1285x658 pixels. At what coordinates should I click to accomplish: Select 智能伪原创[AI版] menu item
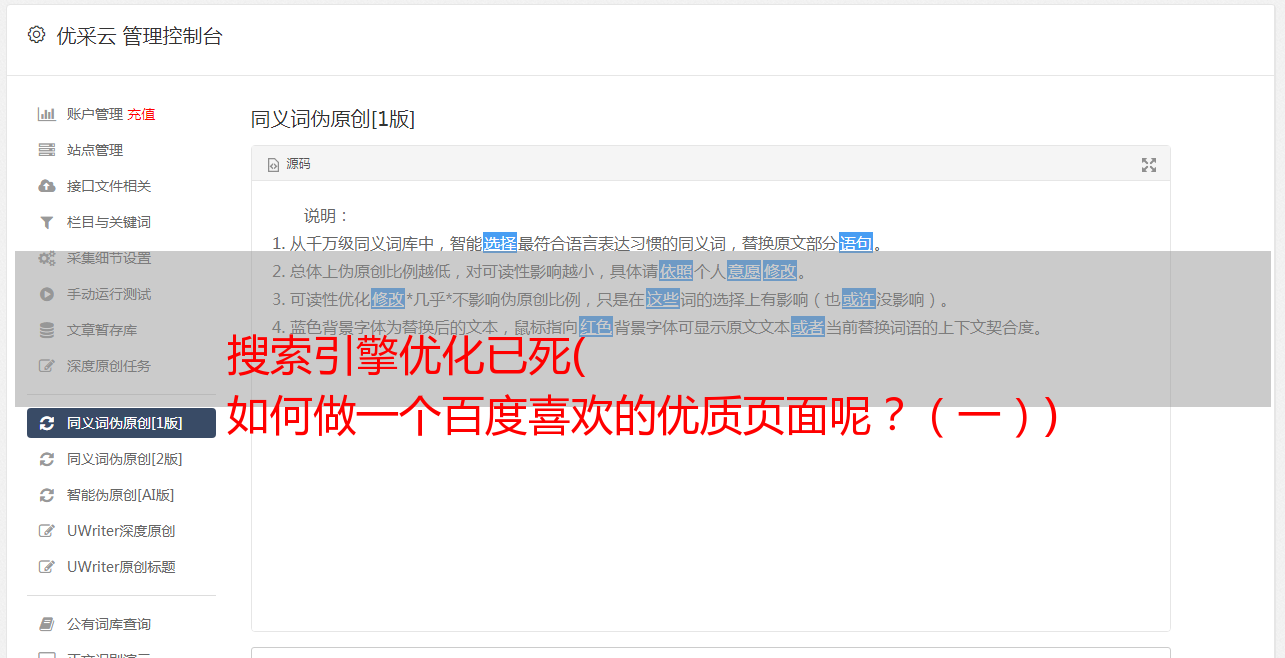tap(121, 495)
